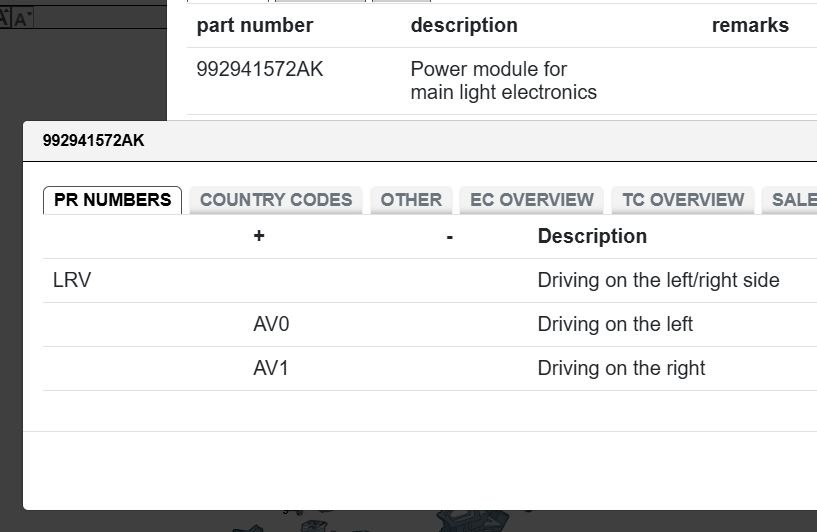Switch to the PR NUMBERS tab
The image size is (817, 532).
click(x=112, y=200)
